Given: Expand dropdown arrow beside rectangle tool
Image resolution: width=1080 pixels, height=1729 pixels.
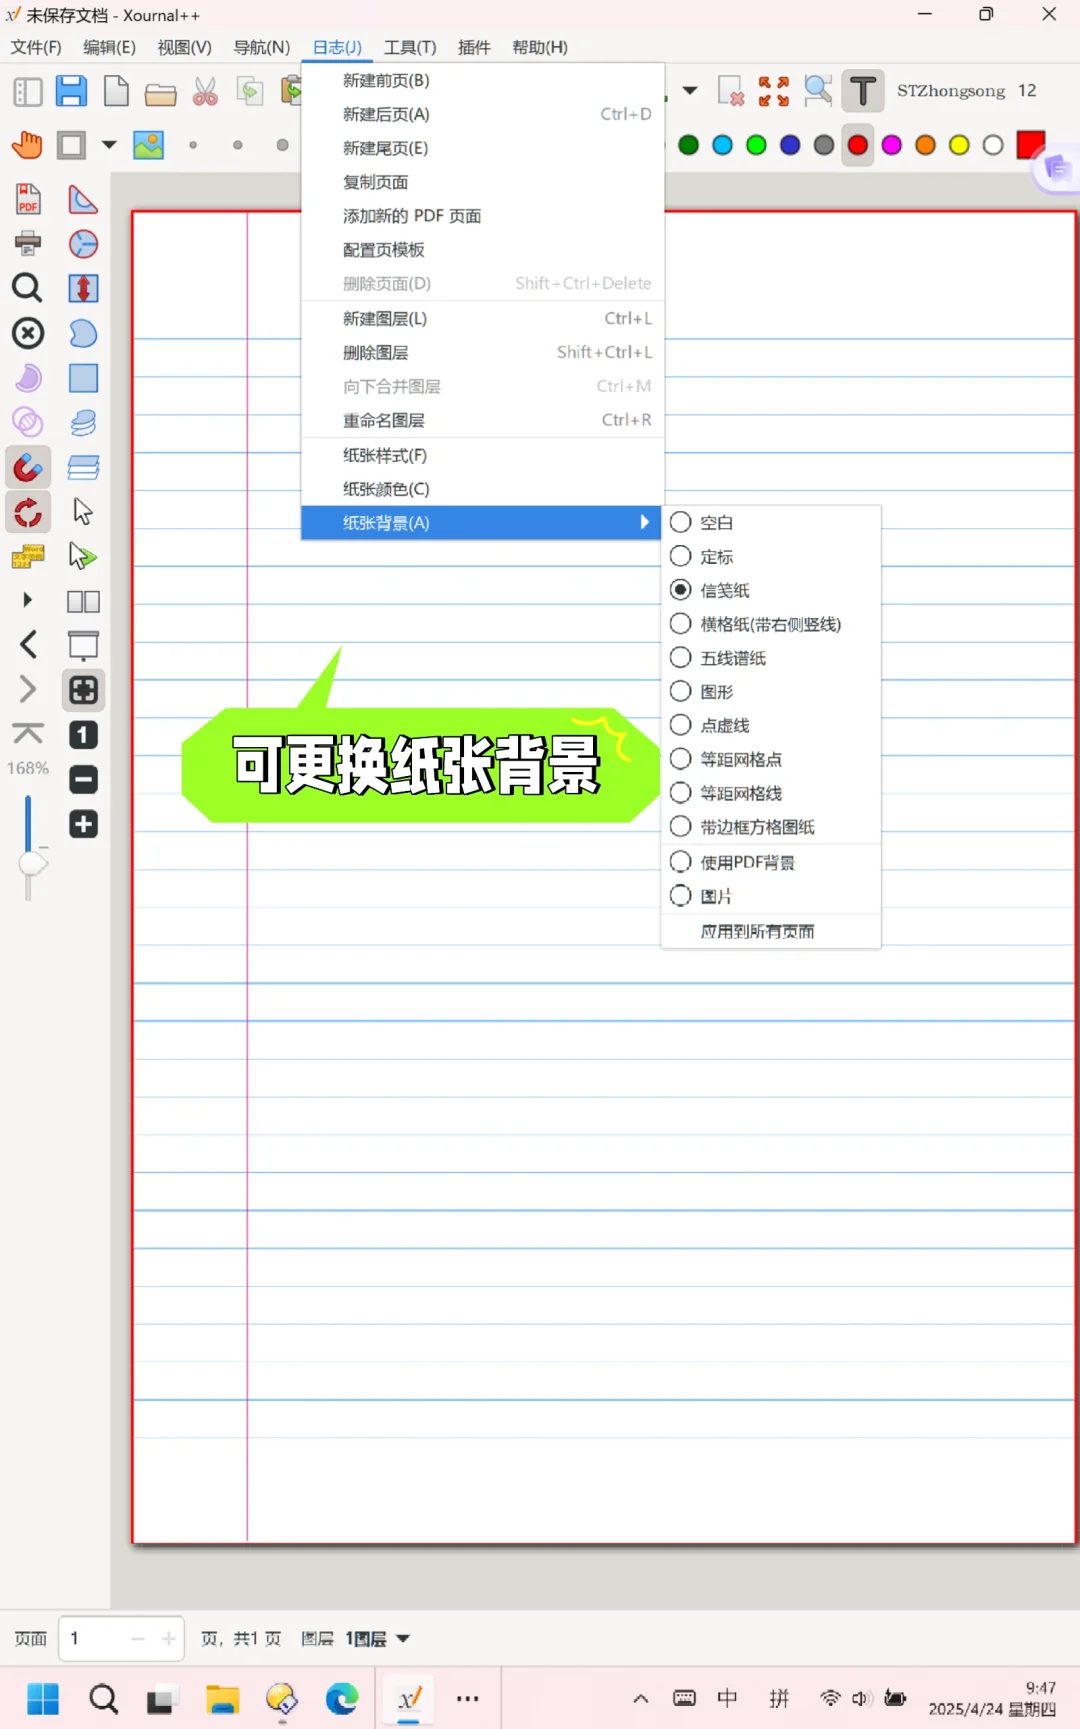Looking at the screenshot, I should 109,145.
